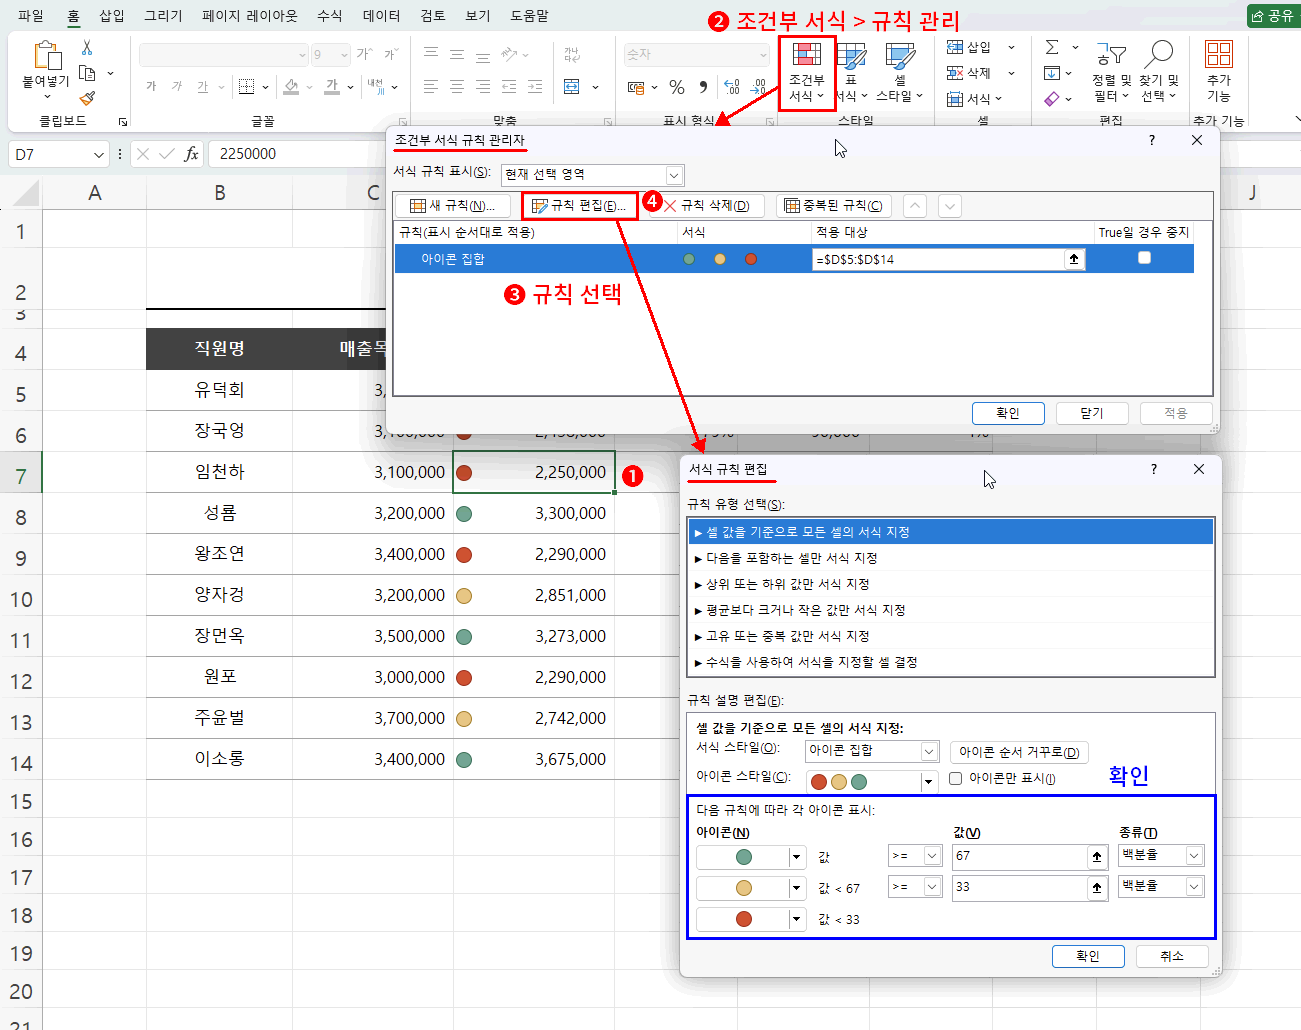Click New Rule (새 규칙) button

tap(453, 206)
